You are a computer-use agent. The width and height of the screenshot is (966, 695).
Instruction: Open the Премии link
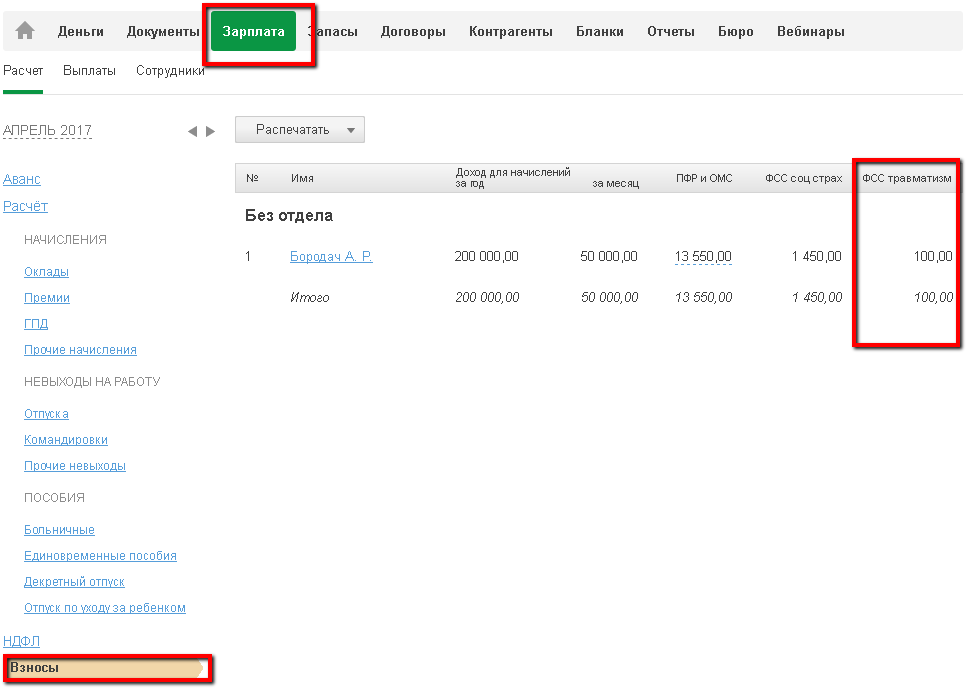coord(47,298)
